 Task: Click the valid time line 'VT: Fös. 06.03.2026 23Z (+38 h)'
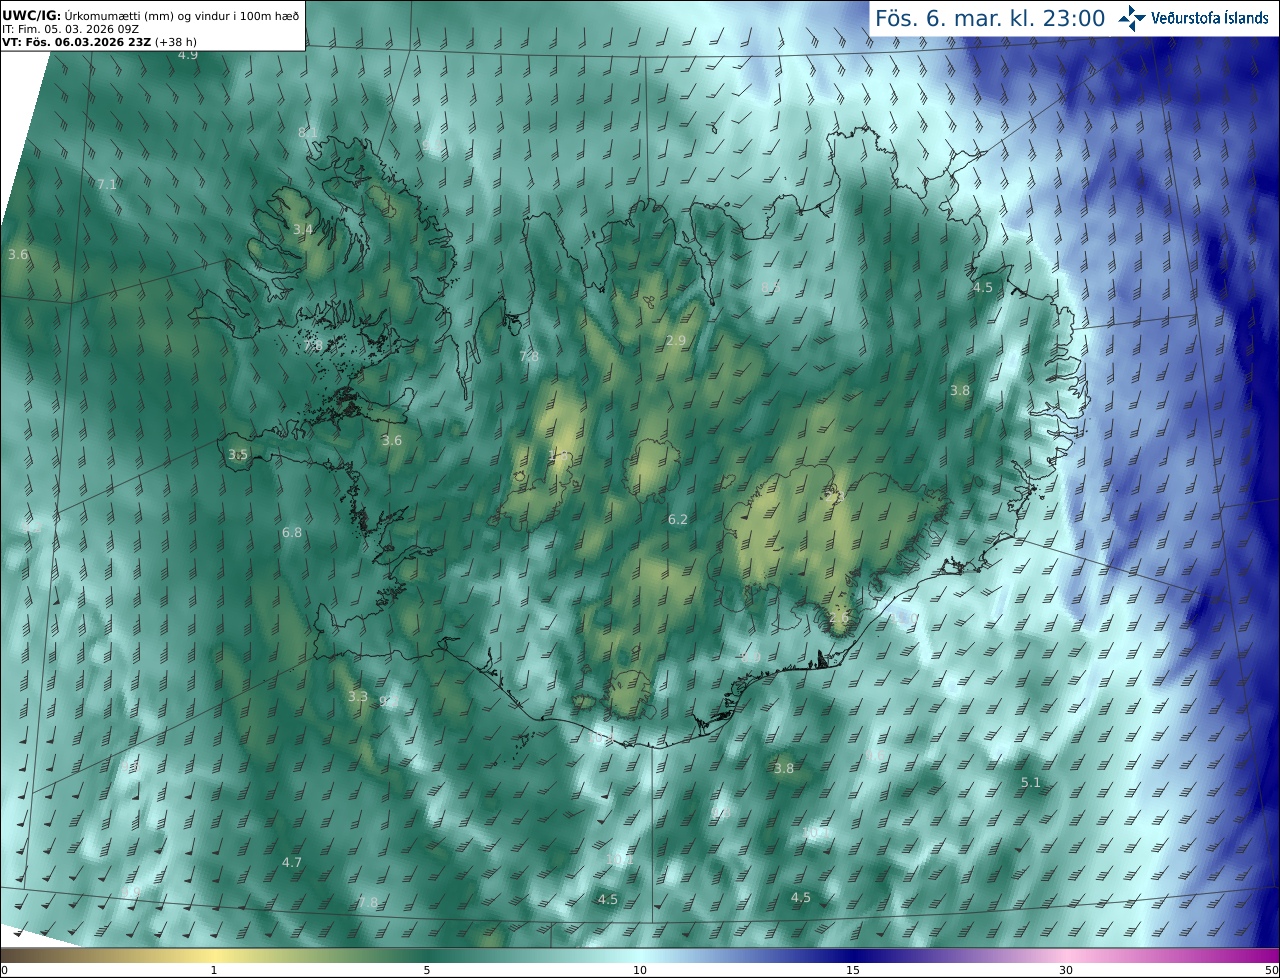(99, 42)
